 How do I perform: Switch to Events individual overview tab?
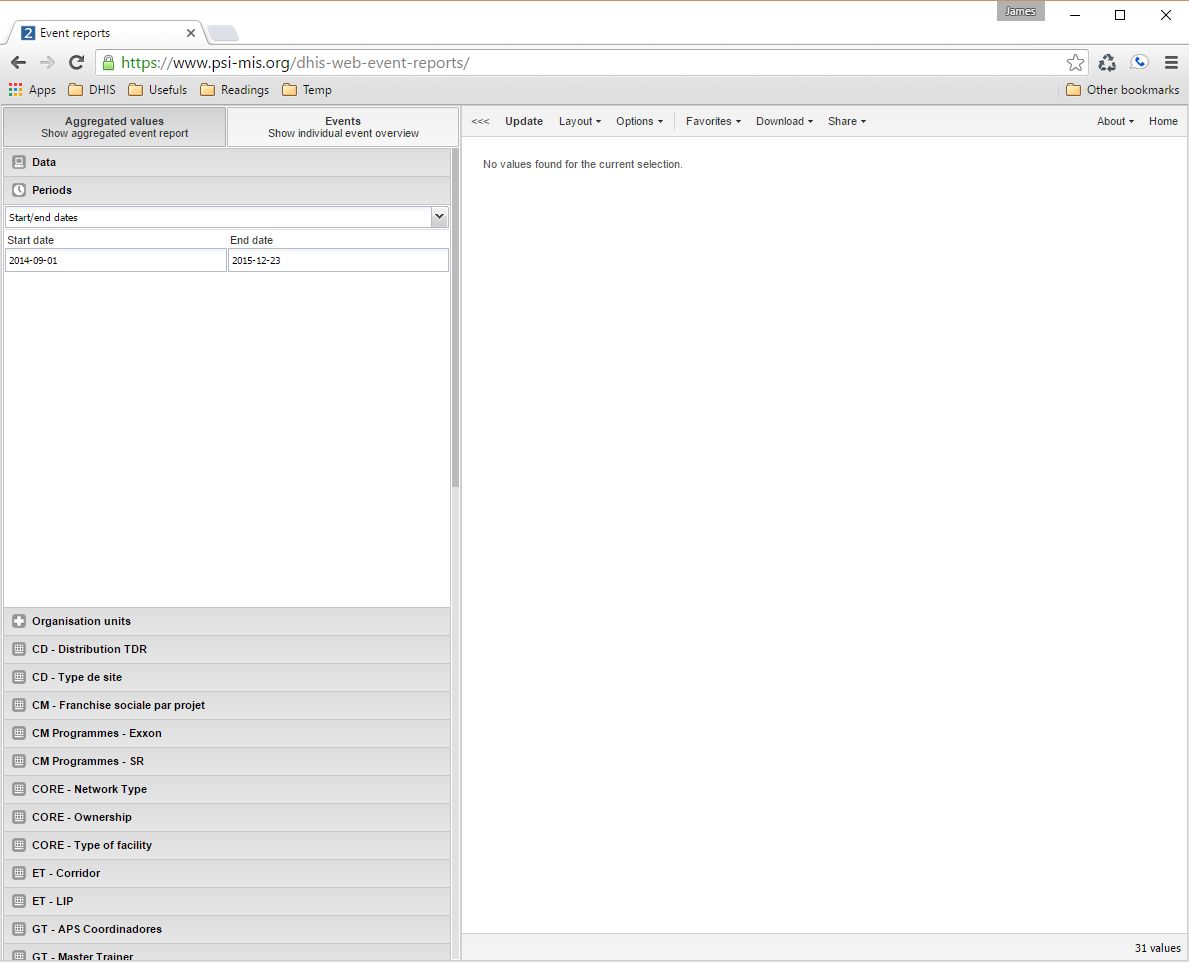click(x=343, y=127)
